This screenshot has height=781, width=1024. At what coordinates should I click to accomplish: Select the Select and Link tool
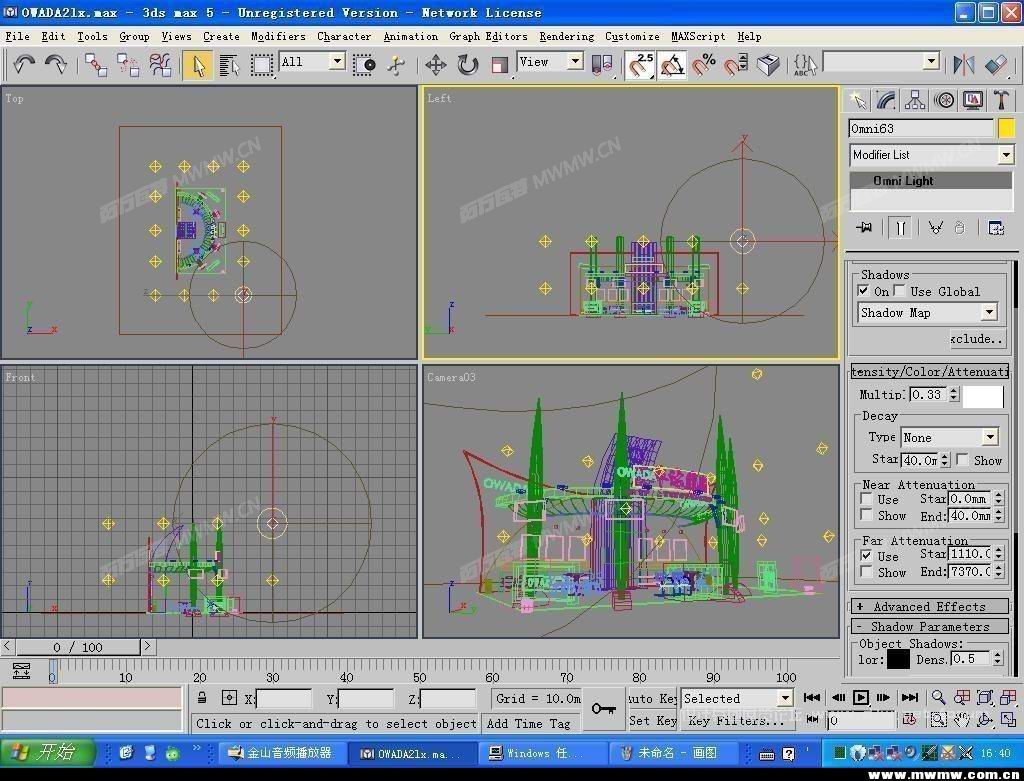pyautogui.click(x=96, y=65)
